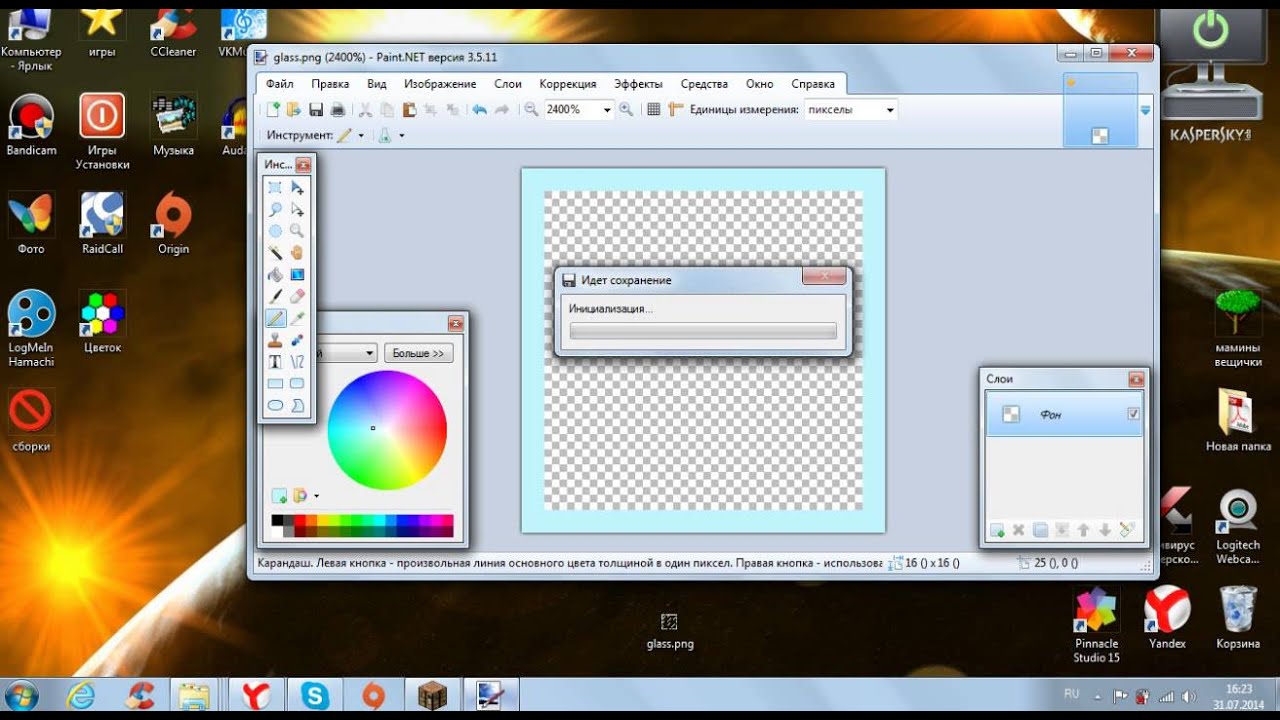The height and width of the screenshot is (720, 1280).
Task: Pick a hue on the color wheel
Action: click(x=387, y=430)
